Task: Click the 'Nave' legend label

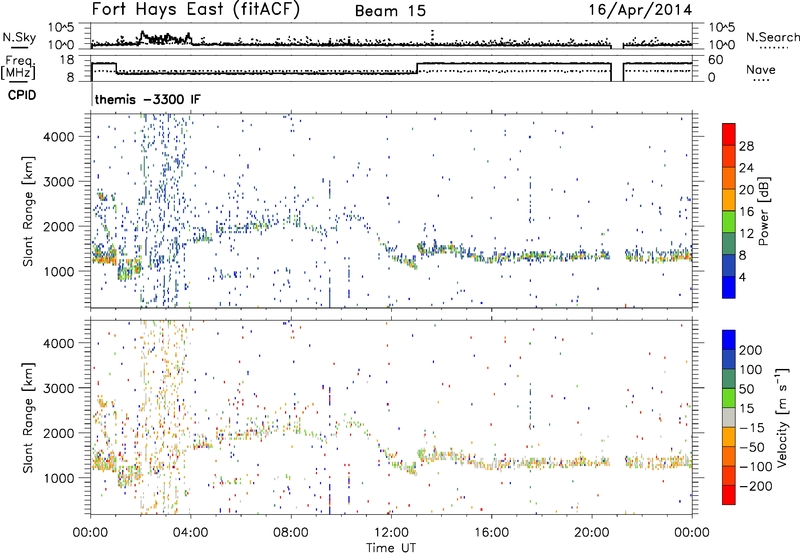Action: pyautogui.click(x=760, y=69)
